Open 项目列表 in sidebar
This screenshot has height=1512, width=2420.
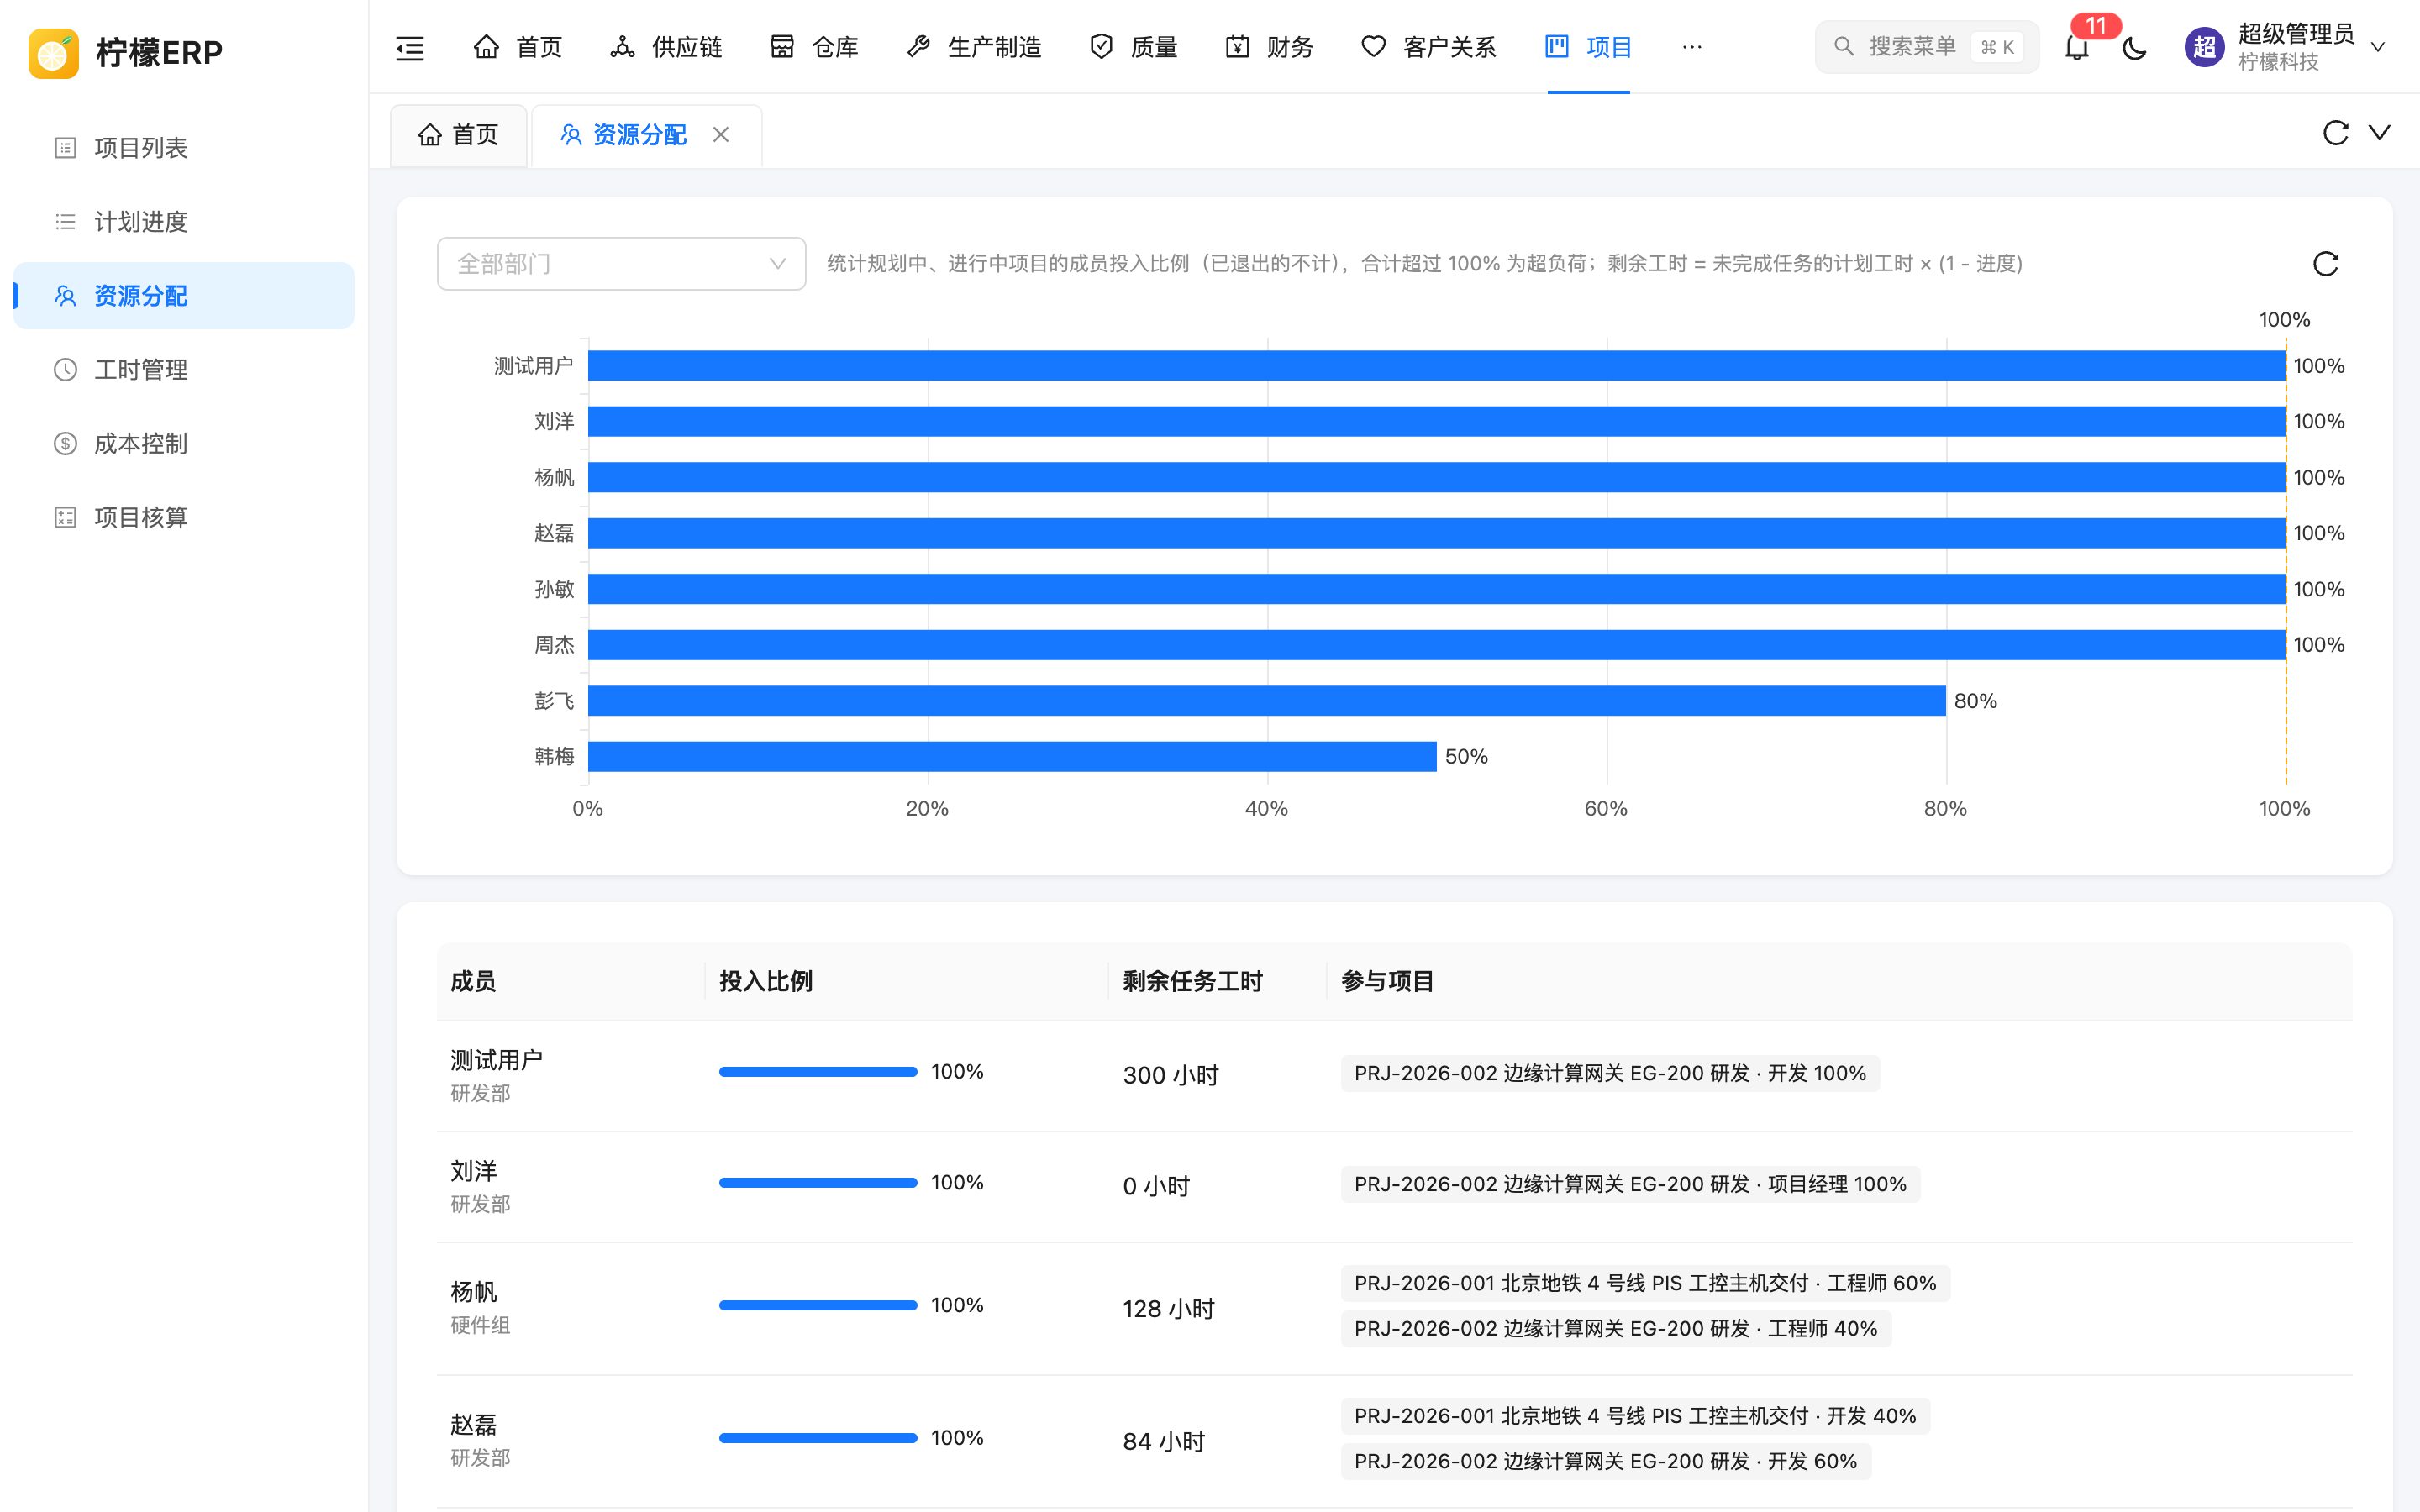click(x=184, y=148)
